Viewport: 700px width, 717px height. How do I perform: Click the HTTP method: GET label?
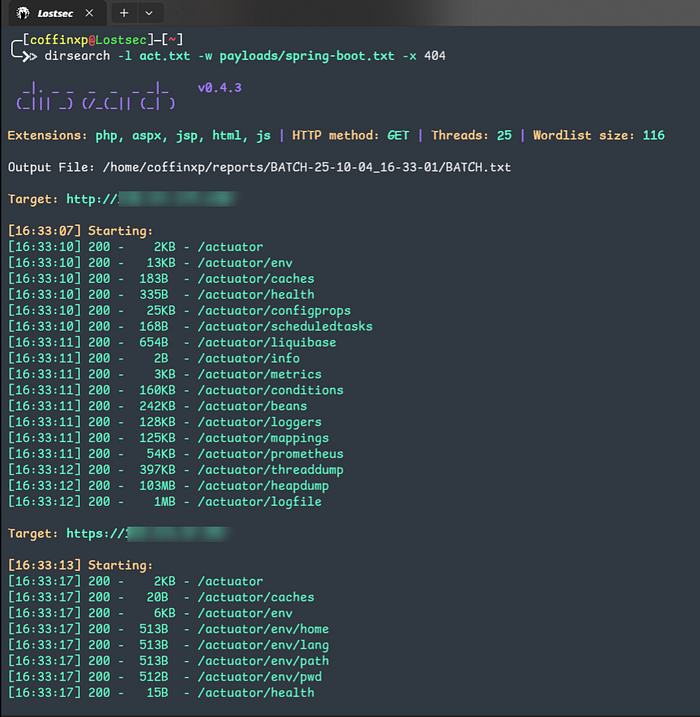pos(351,135)
